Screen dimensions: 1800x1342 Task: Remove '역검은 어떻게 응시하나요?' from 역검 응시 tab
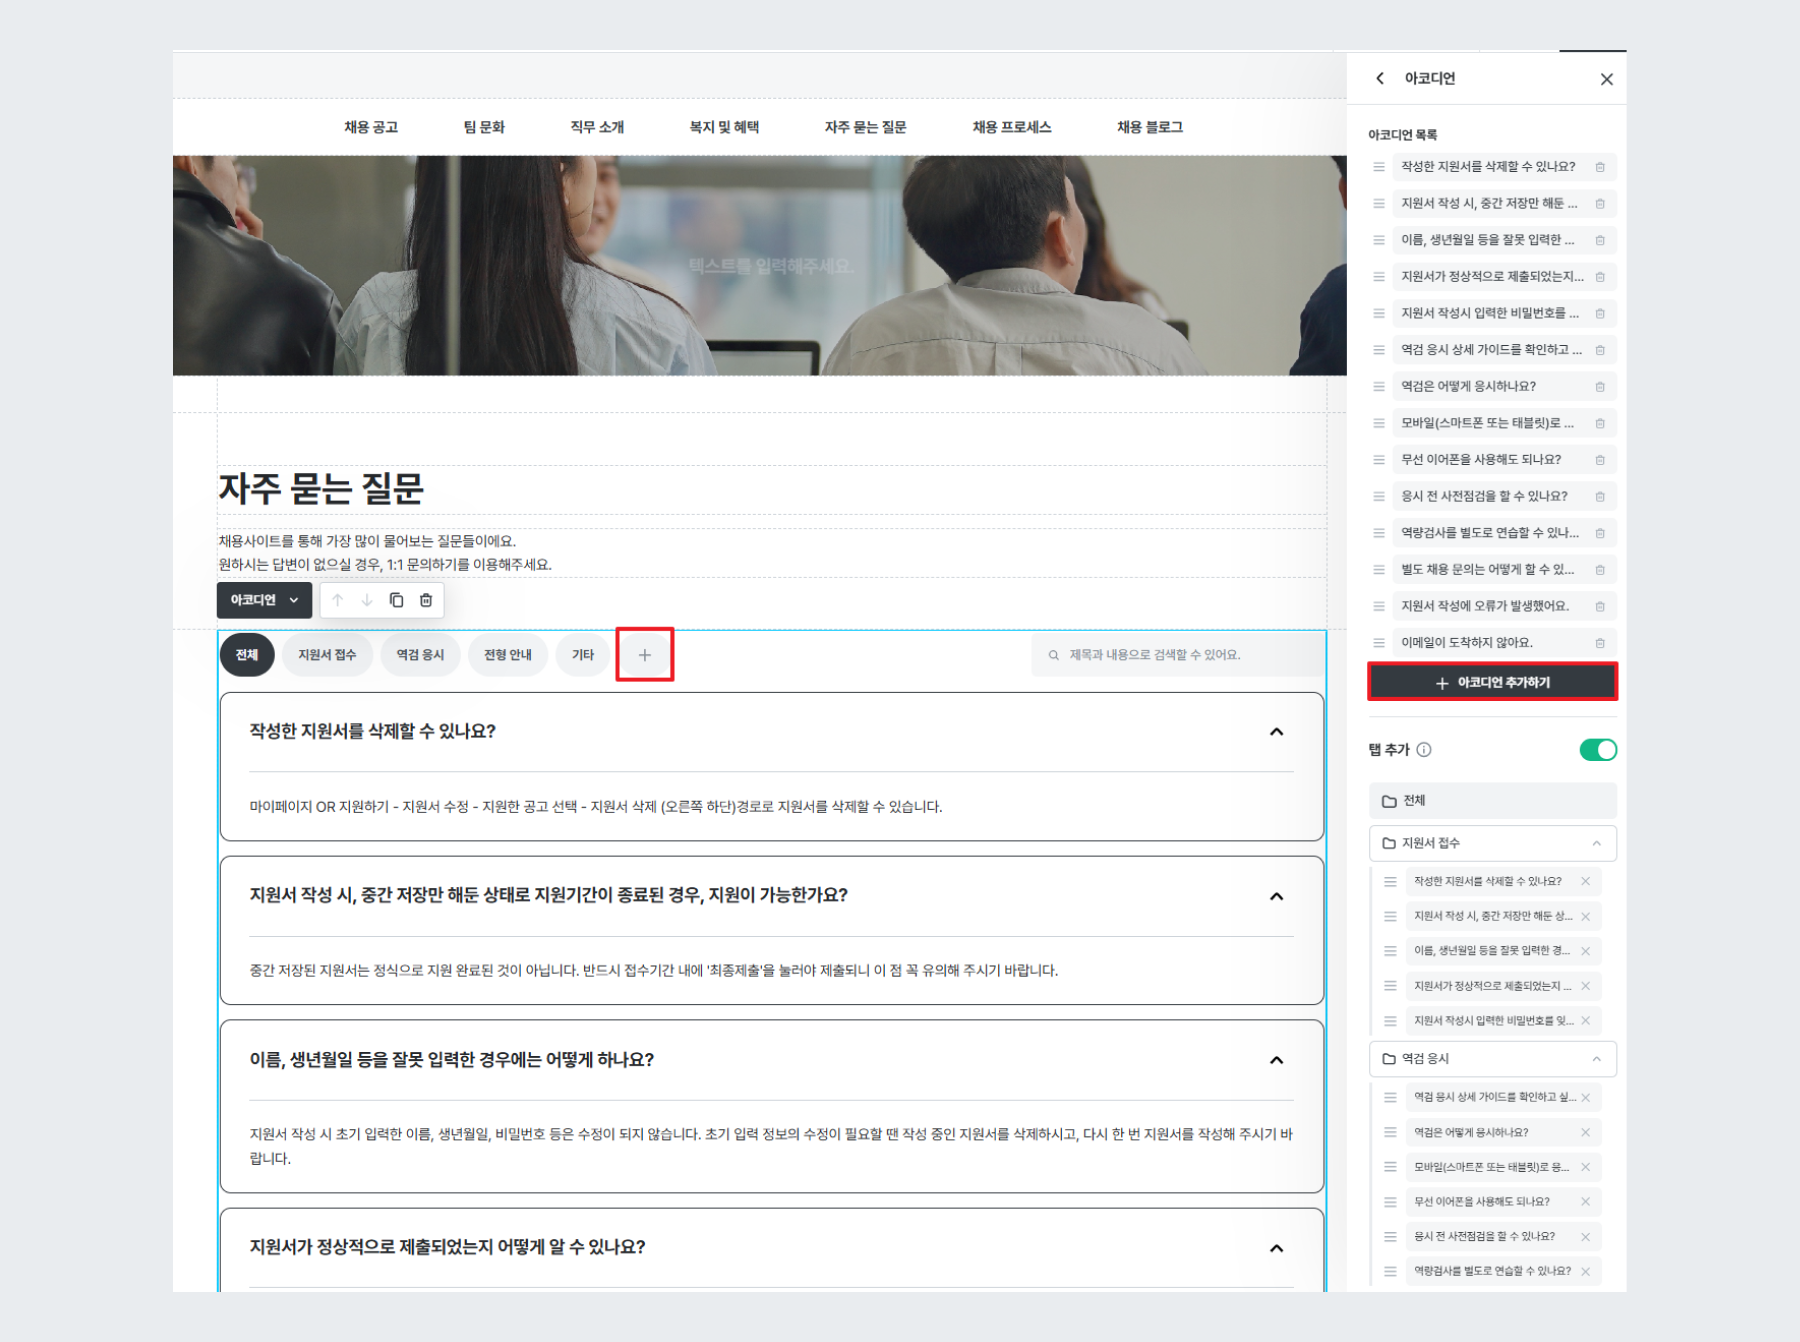pyautogui.click(x=1586, y=1132)
